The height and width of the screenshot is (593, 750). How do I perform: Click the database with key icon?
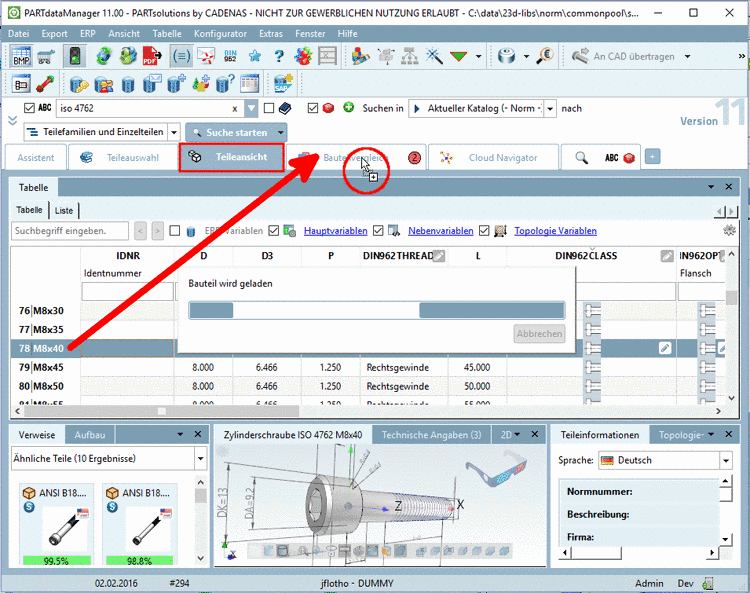[78, 84]
